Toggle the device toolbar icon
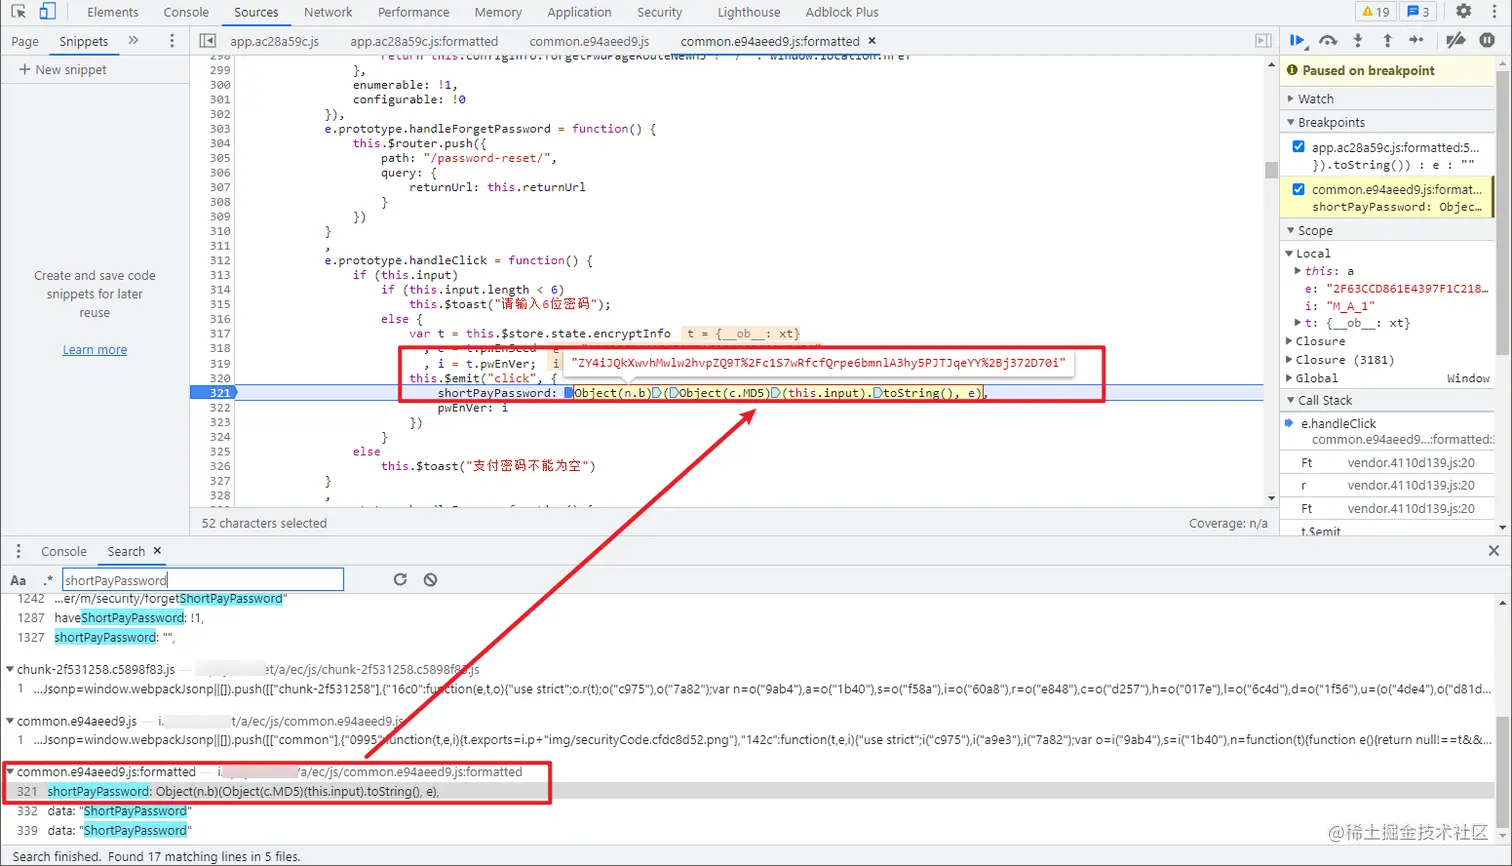Screen dimensions: 1512x866 point(47,12)
